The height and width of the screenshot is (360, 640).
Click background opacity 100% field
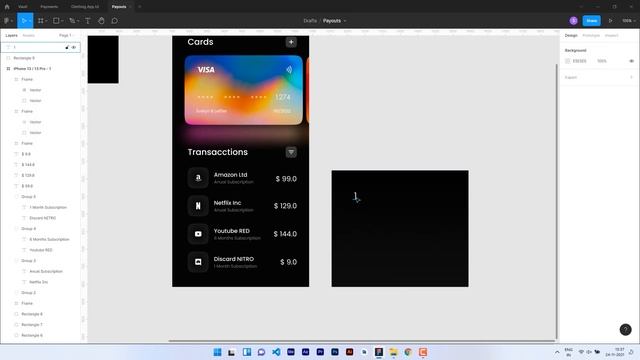(x=602, y=61)
